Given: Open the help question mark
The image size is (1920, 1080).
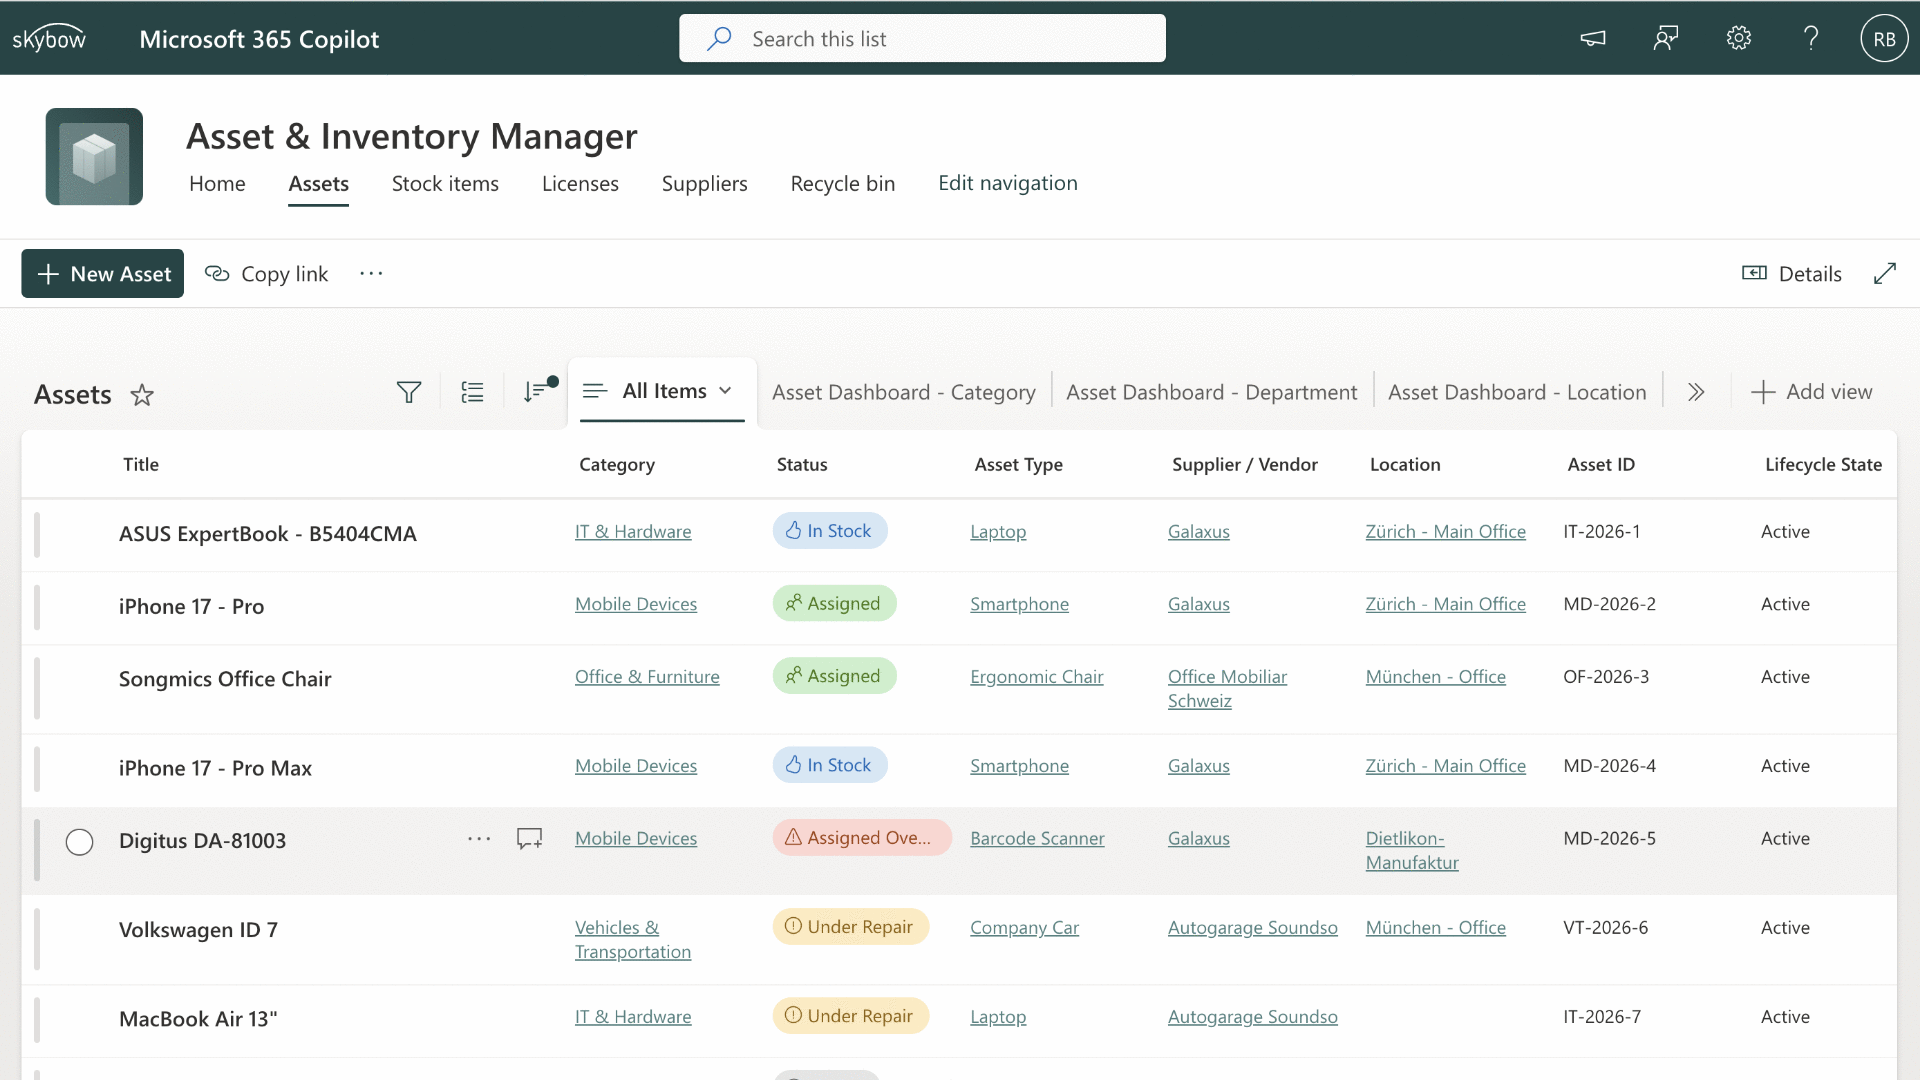Looking at the screenshot, I should pos(1811,38).
